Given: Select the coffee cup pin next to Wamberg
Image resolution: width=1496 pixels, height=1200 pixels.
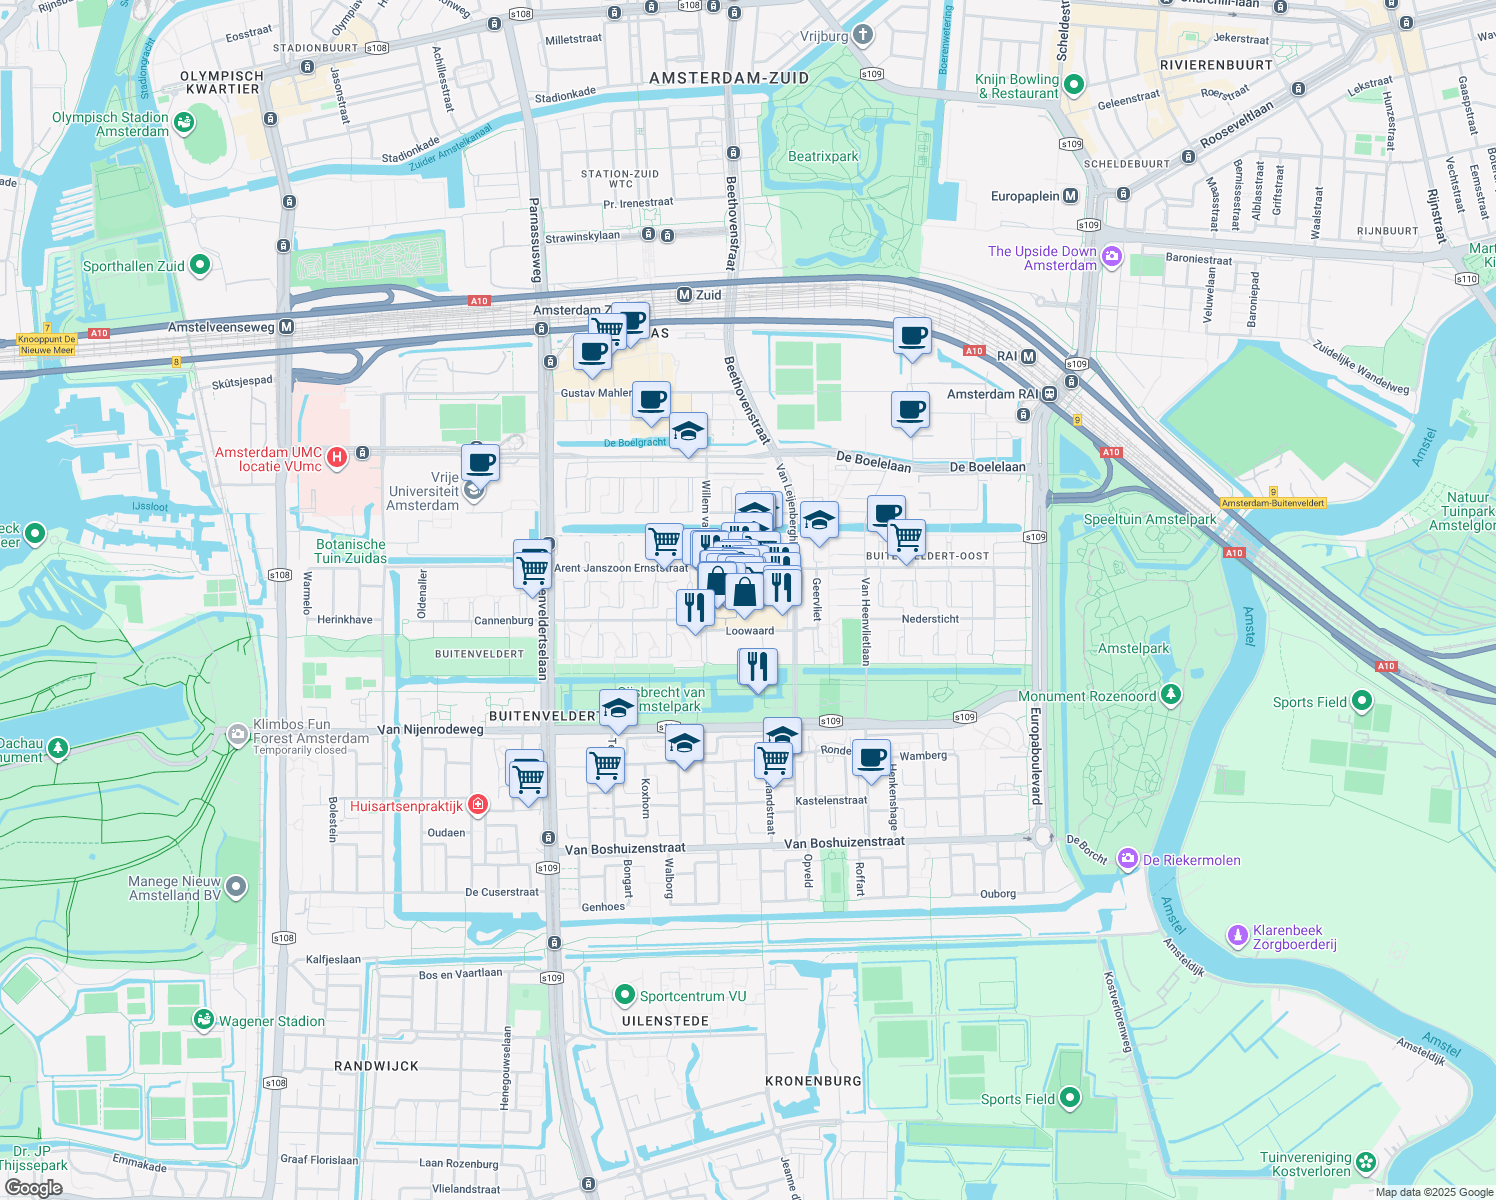Looking at the screenshot, I should point(872,757).
